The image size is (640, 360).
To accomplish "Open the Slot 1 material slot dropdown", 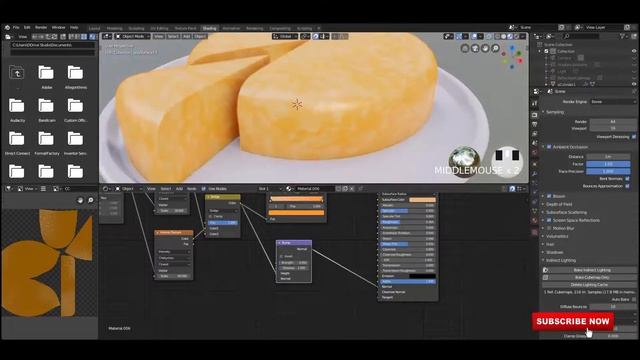I will (x=270, y=189).
